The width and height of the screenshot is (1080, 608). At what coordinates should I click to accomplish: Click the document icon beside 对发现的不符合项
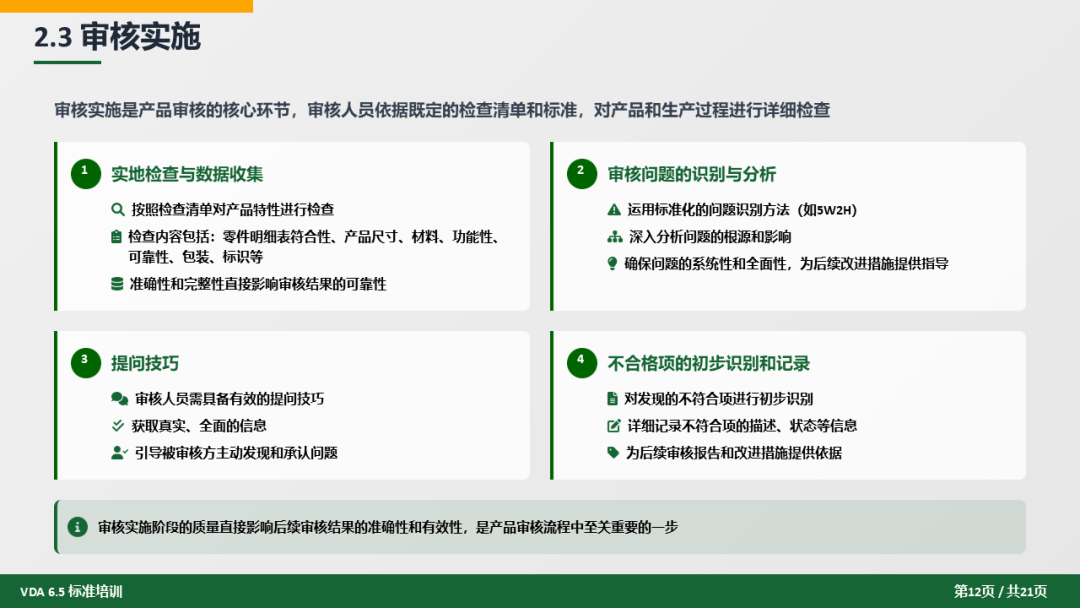coord(613,399)
